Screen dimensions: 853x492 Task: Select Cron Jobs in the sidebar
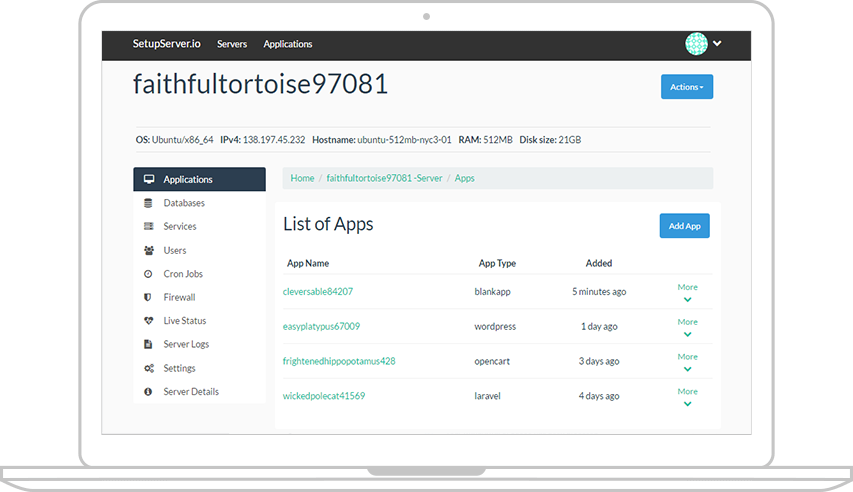pyautogui.click(x=199, y=274)
